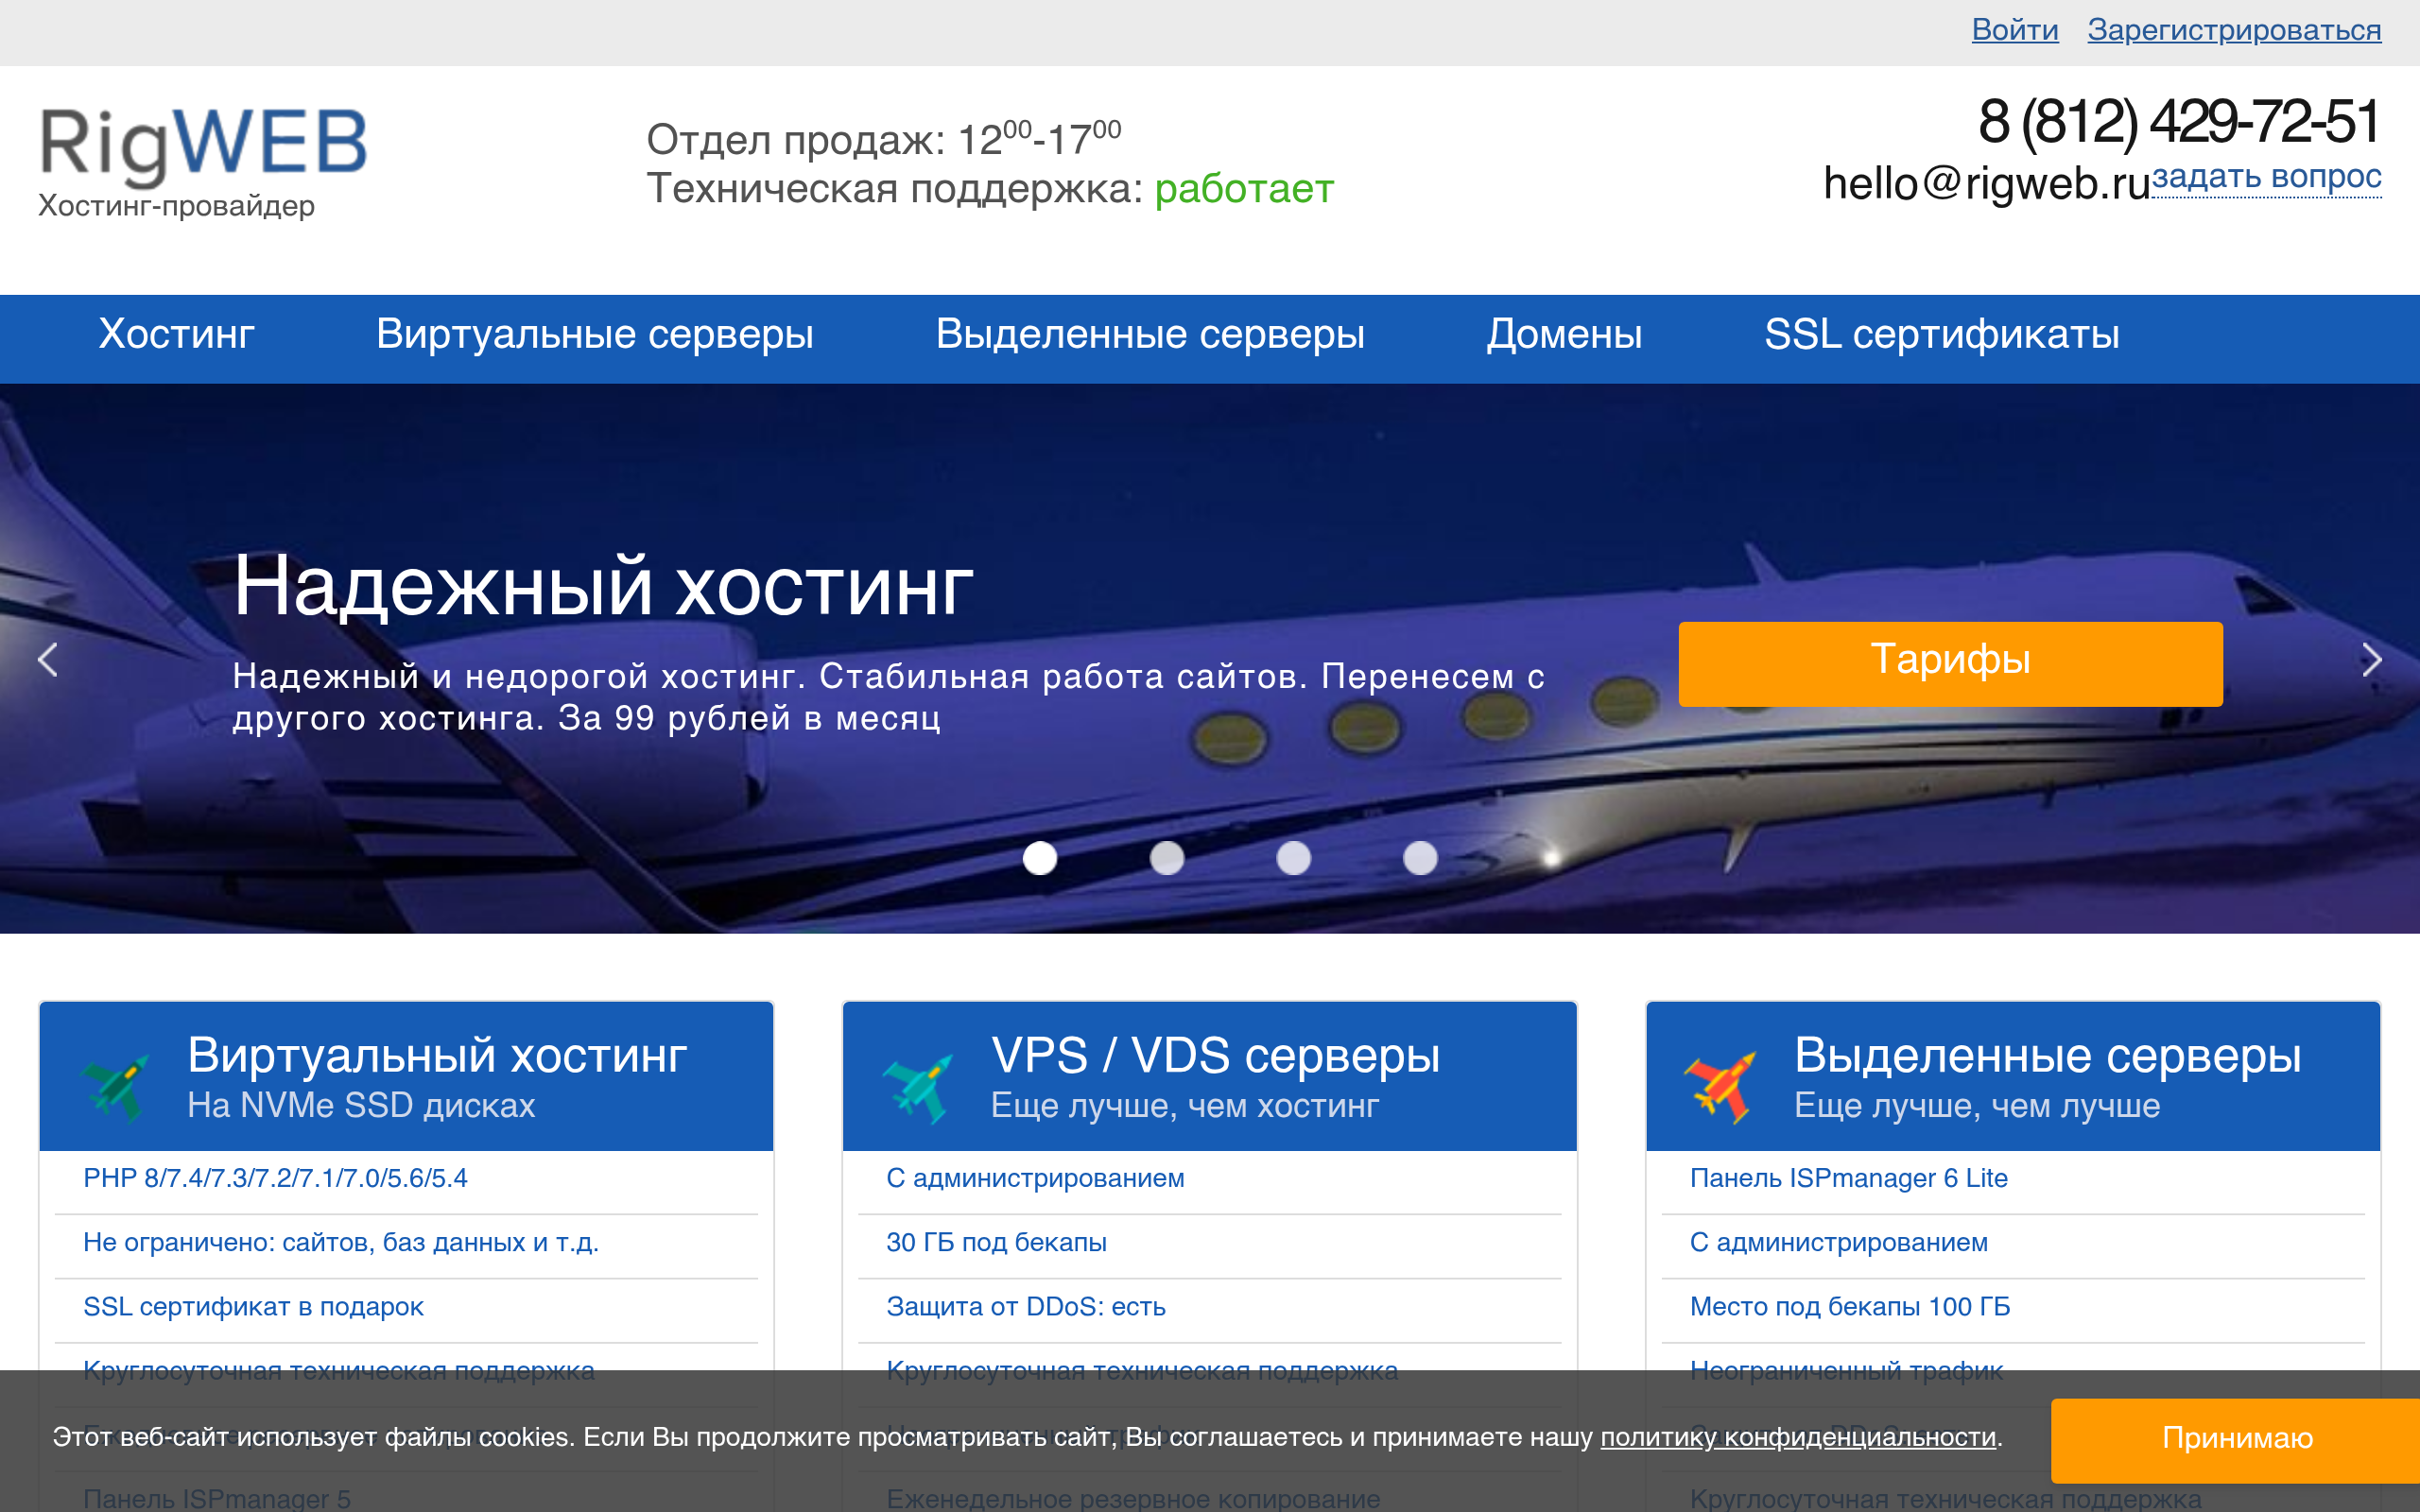Open the политику конфиденциальности link
The image size is (2420, 1512).
(x=1798, y=1437)
